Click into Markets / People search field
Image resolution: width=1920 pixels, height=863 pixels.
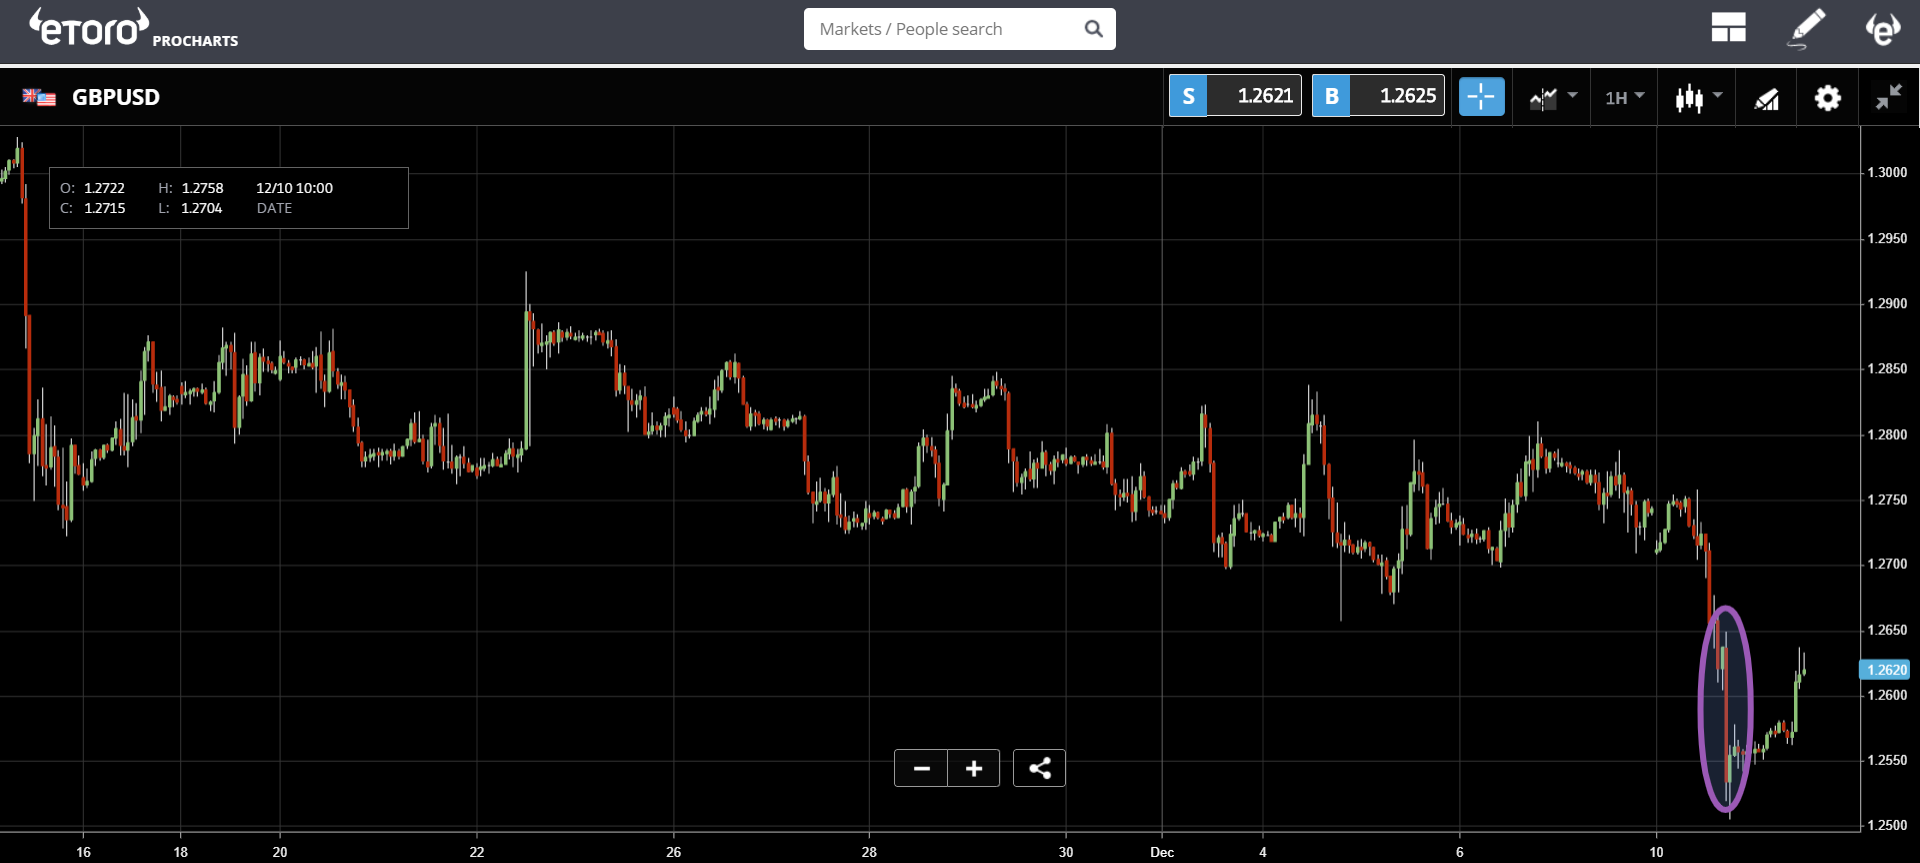point(945,29)
